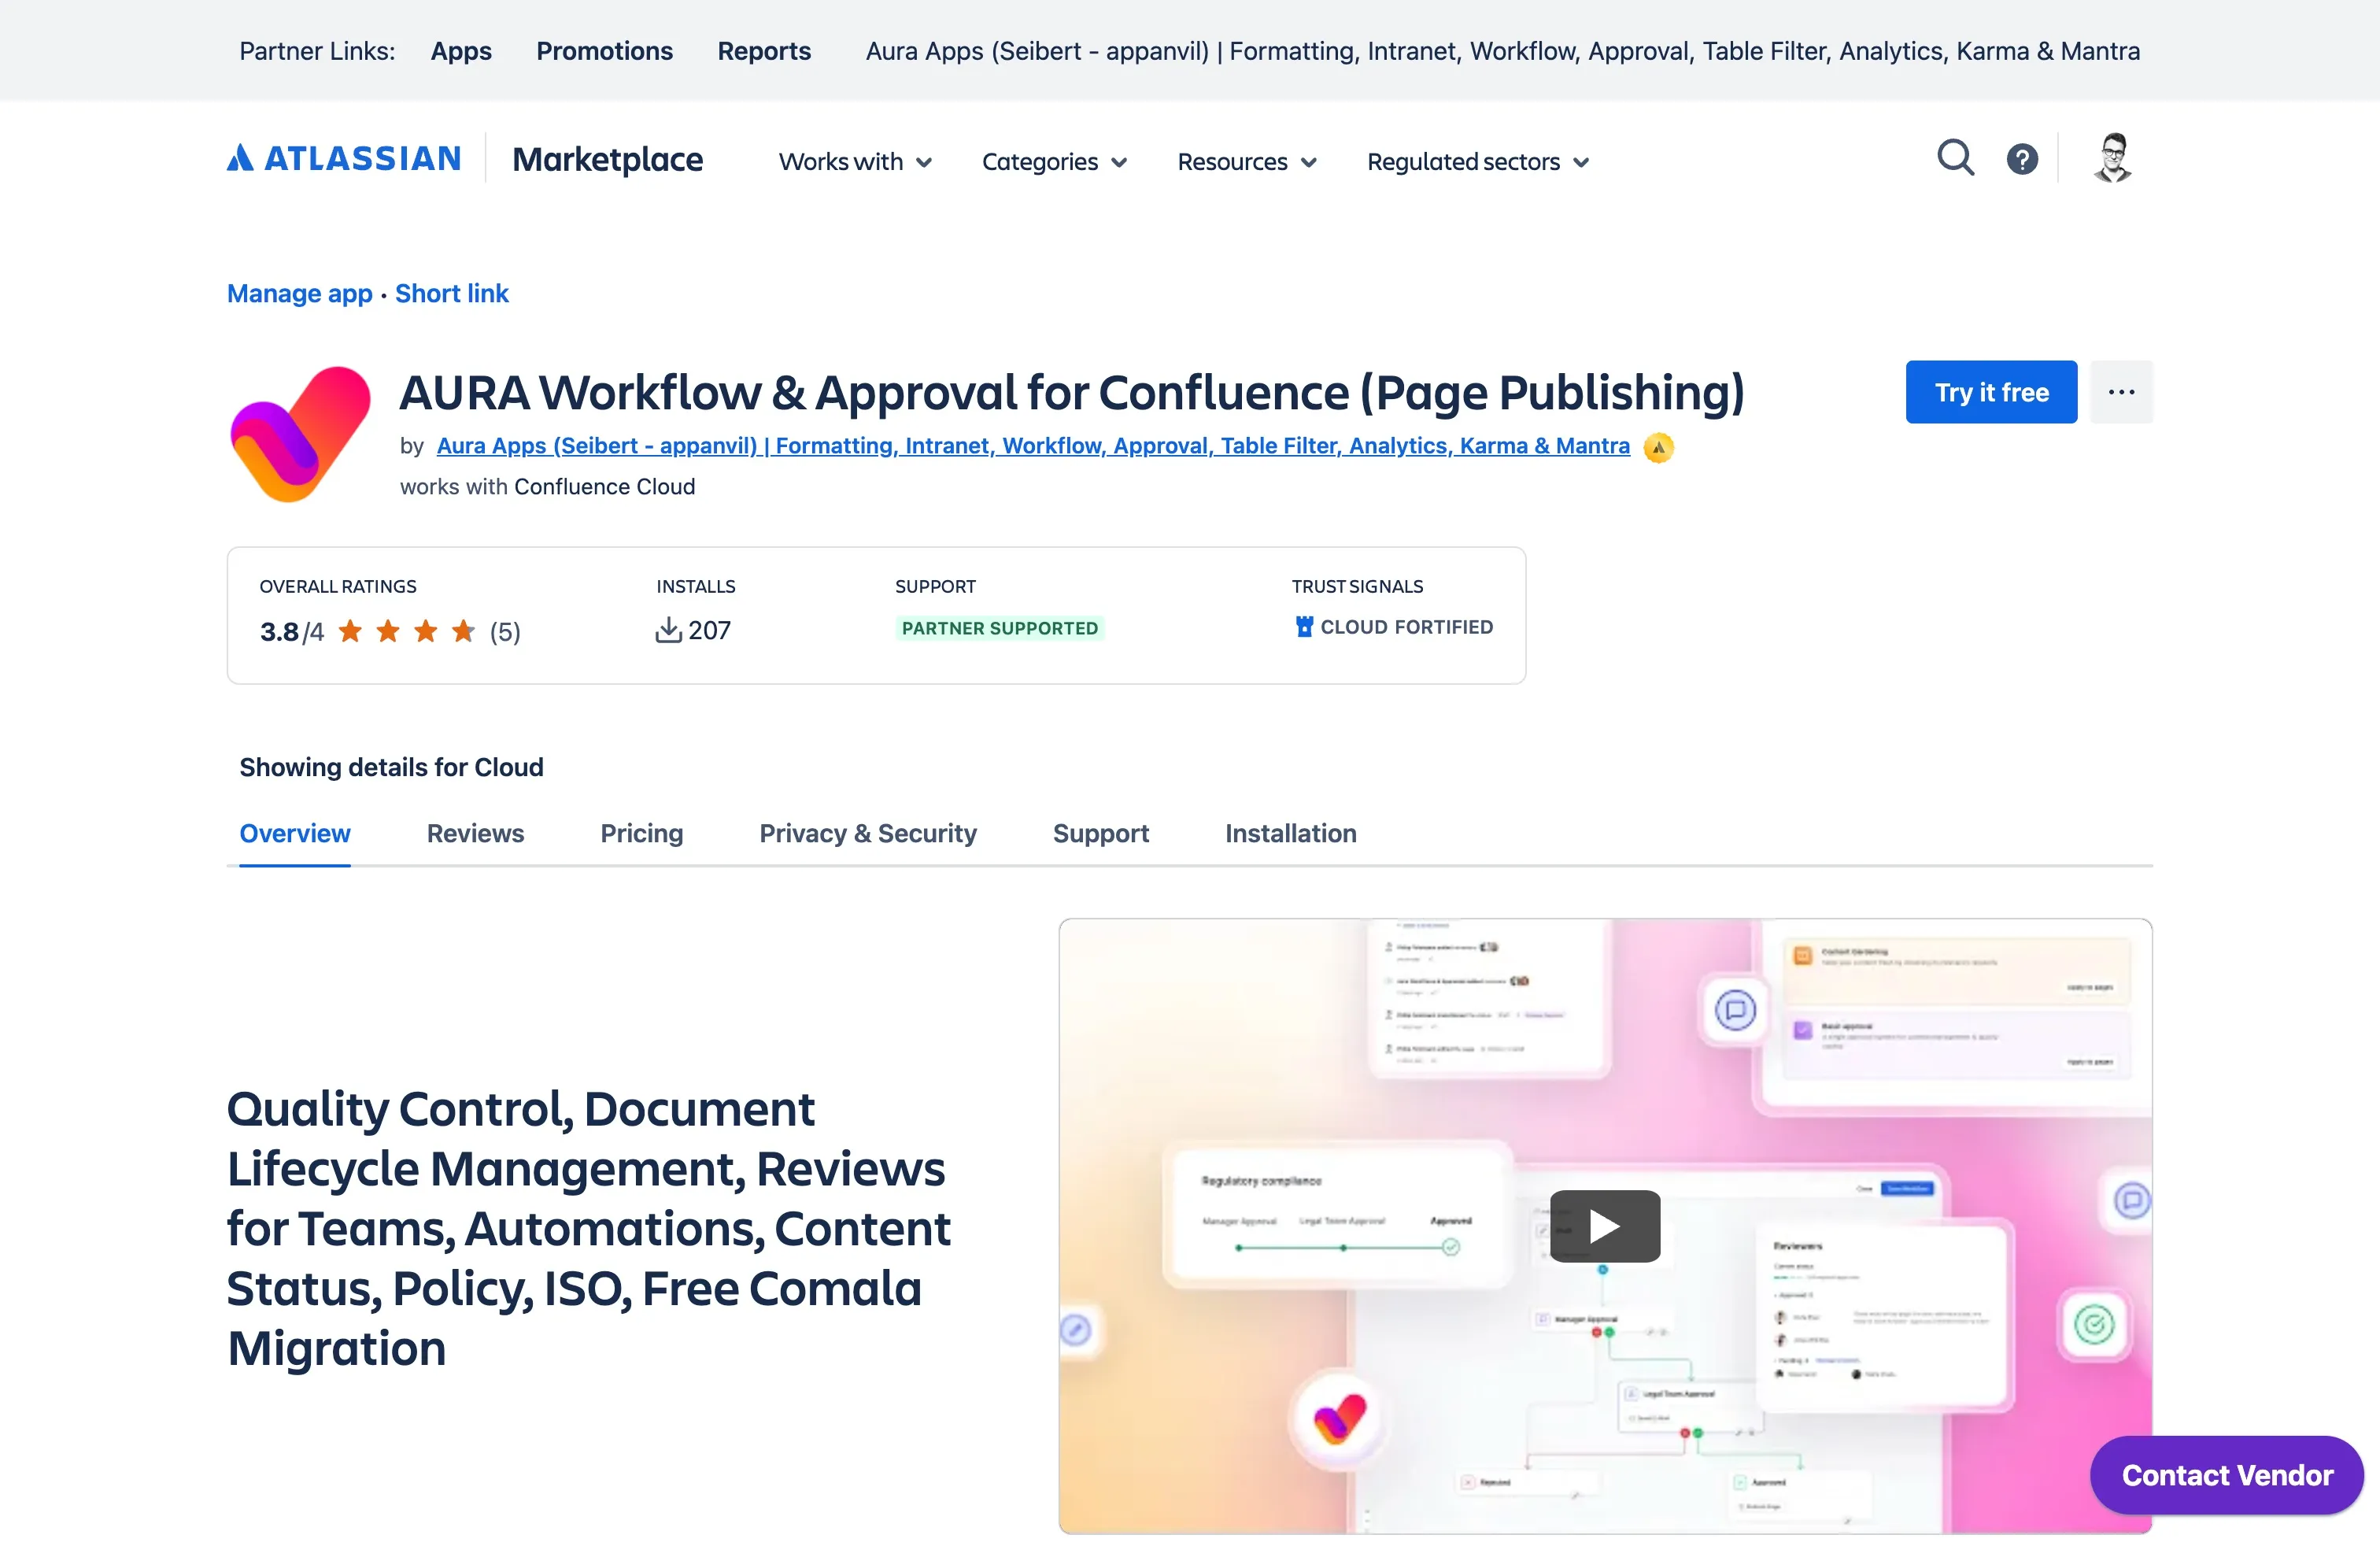Click the vendor name in partner bar

click(x=1502, y=51)
